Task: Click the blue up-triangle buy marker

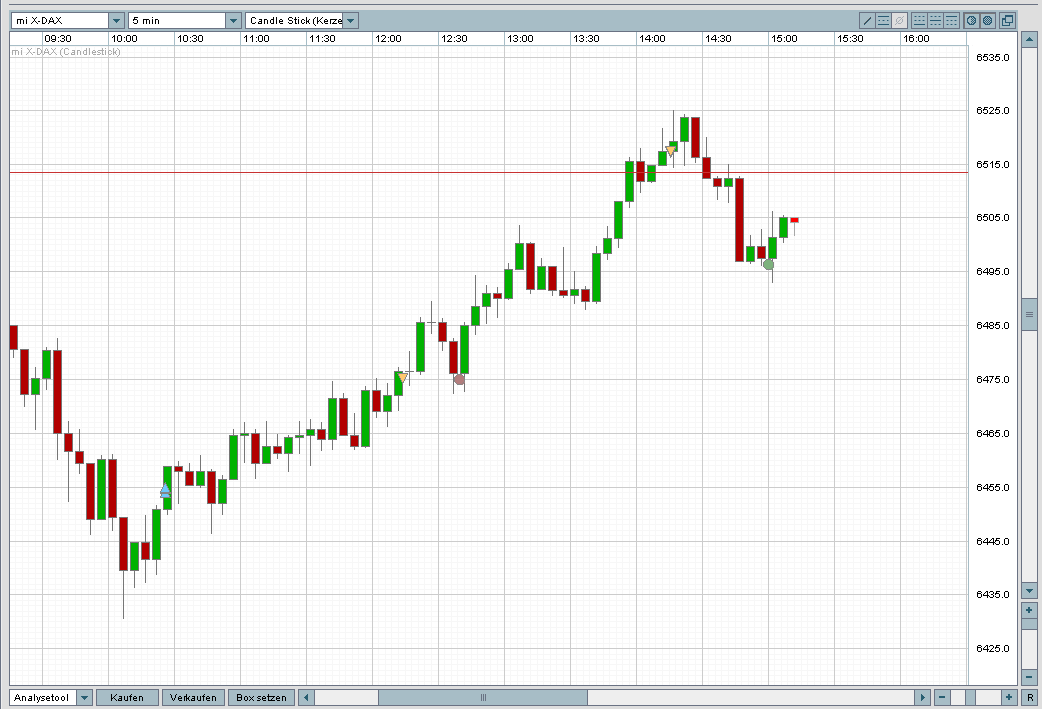Action: pos(165,491)
